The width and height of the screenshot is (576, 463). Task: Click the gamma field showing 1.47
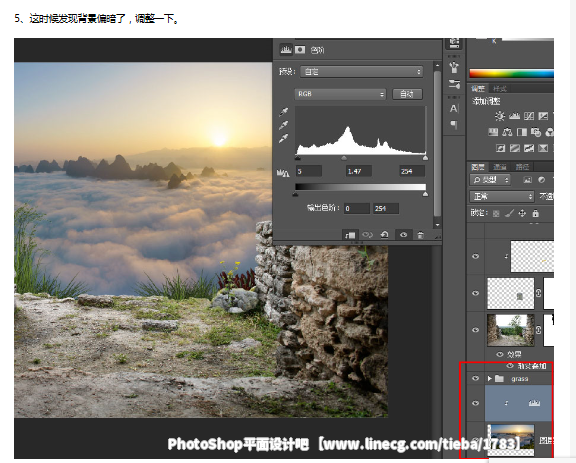tap(359, 171)
